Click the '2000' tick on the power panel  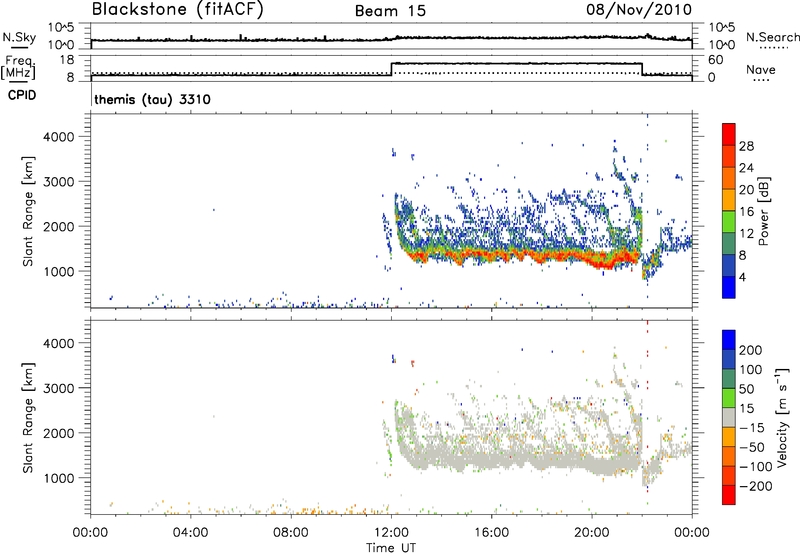58,226
